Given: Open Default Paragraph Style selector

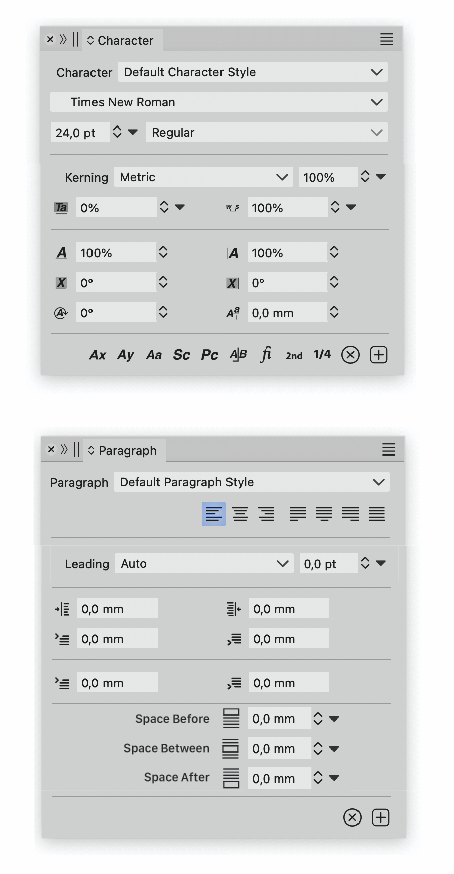Looking at the screenshot, I should coord(252,482).
